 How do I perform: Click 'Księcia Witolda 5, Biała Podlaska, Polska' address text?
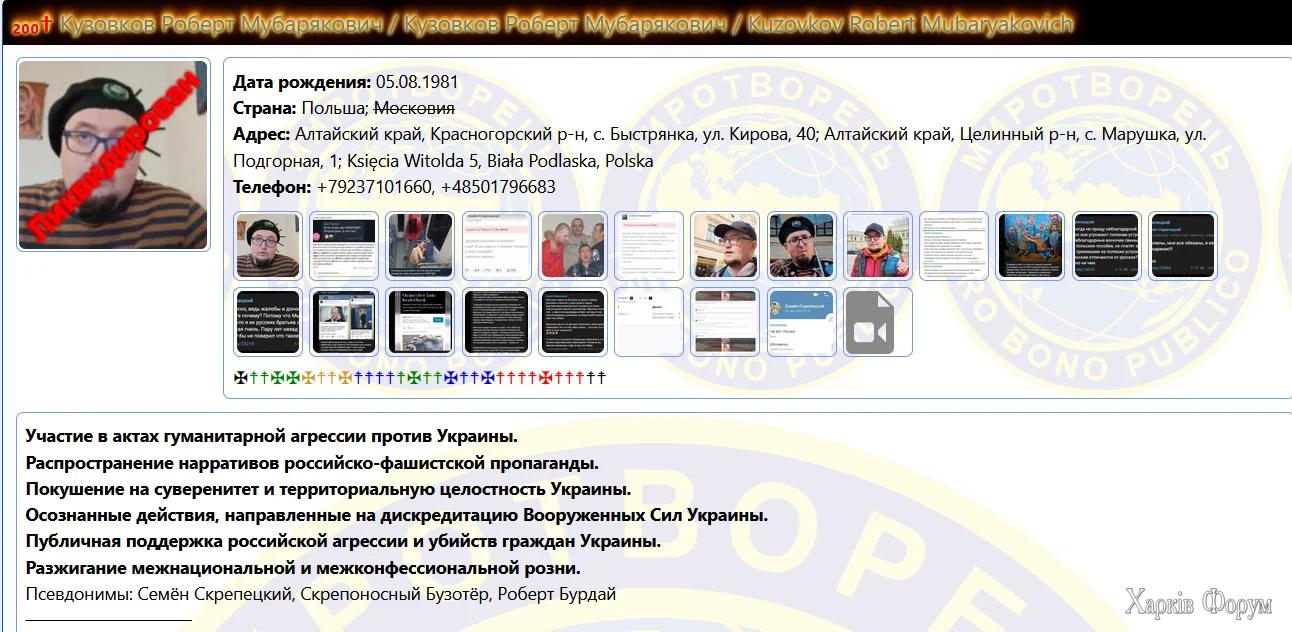[x=501, y=161]
